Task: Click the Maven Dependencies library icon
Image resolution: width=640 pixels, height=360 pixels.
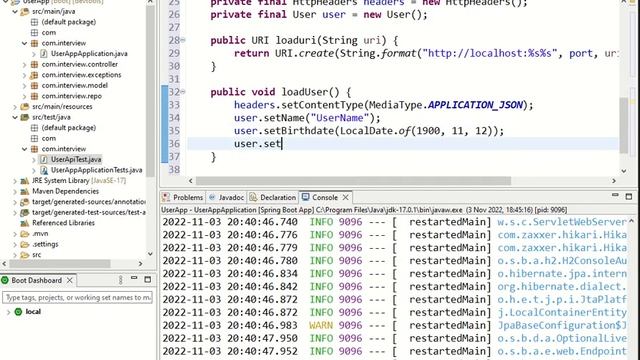Action: [x=25, y=191]
